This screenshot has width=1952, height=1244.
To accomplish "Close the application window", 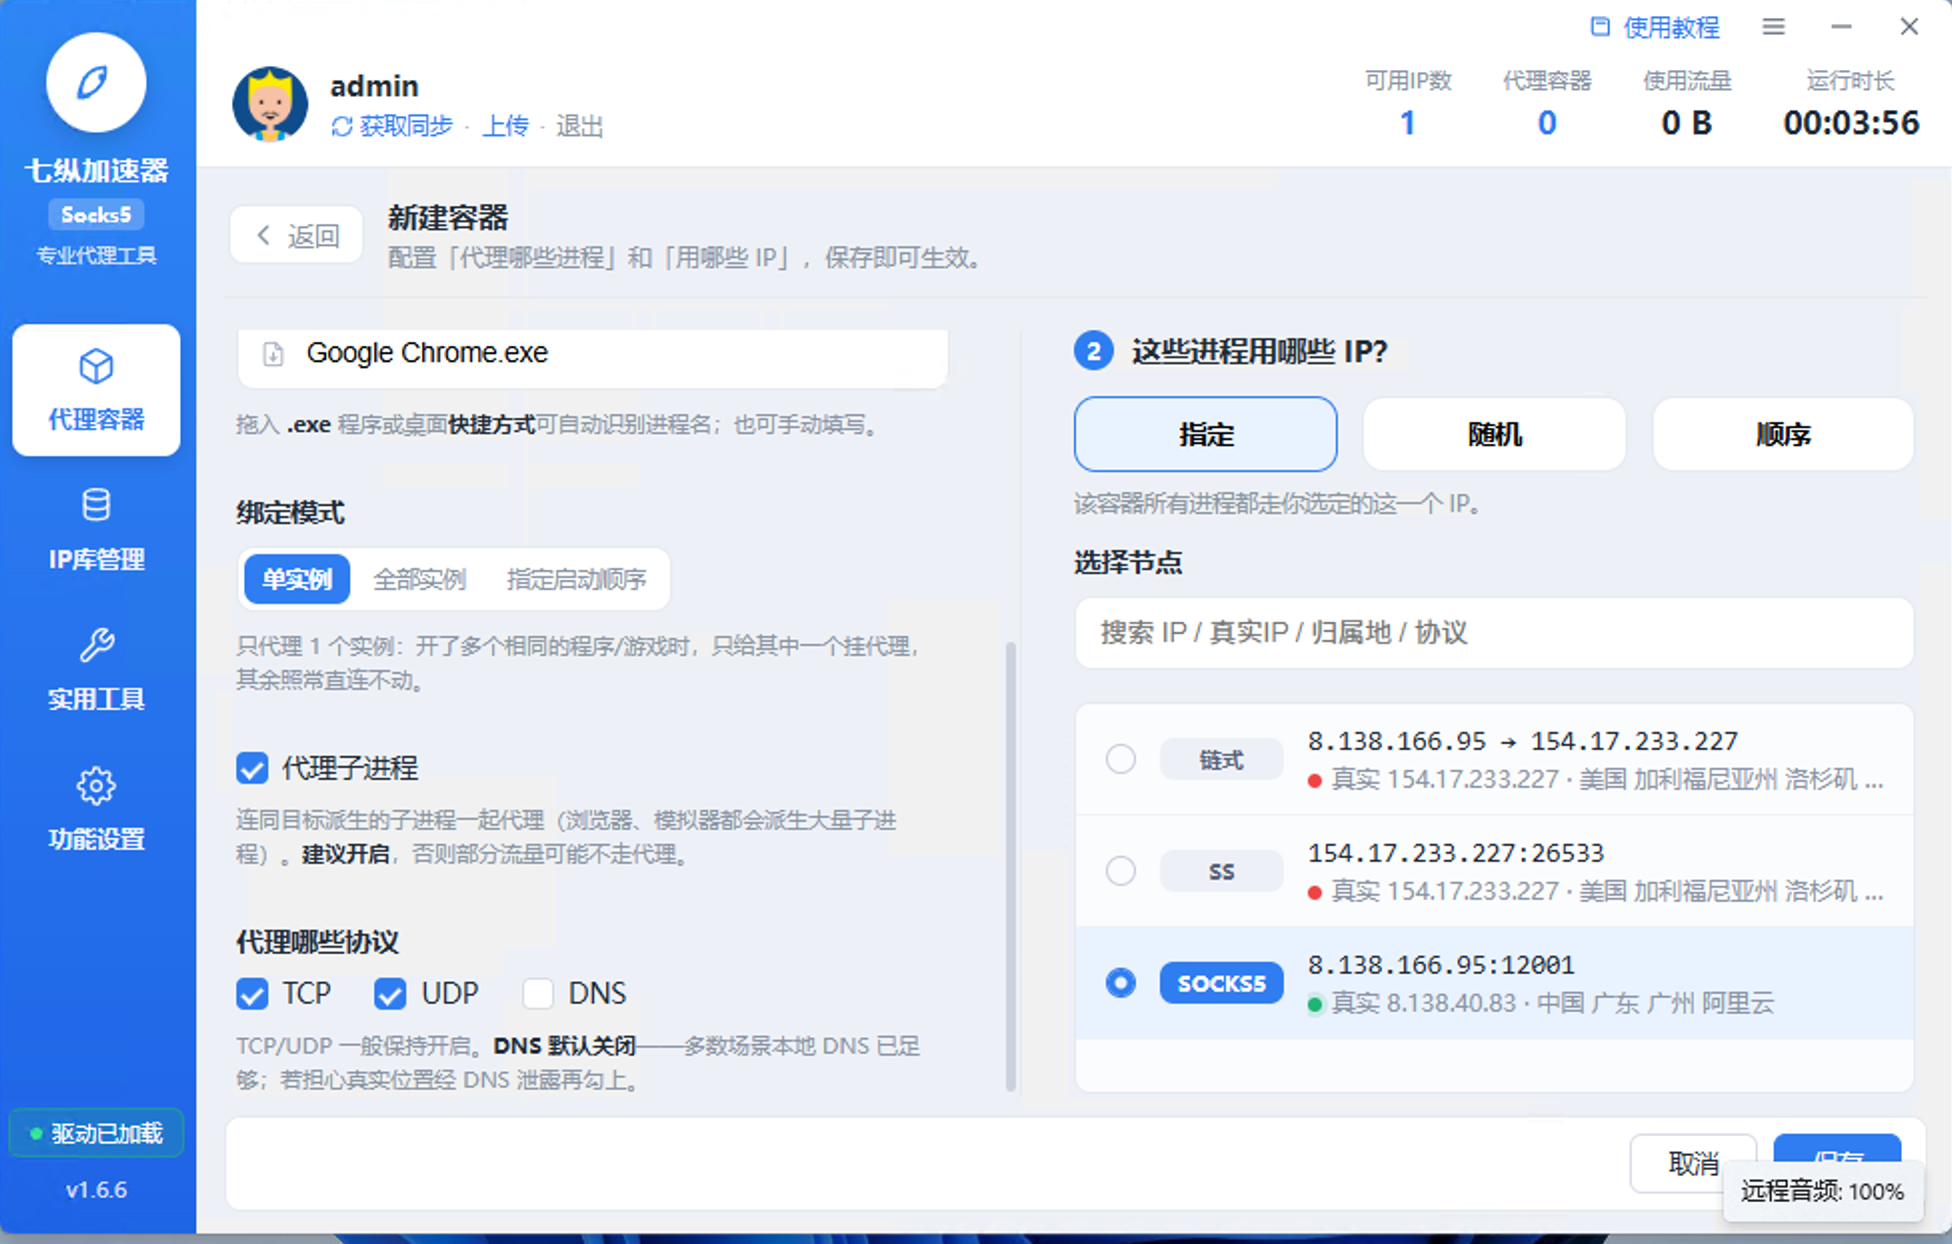I will coord(1909,27).
